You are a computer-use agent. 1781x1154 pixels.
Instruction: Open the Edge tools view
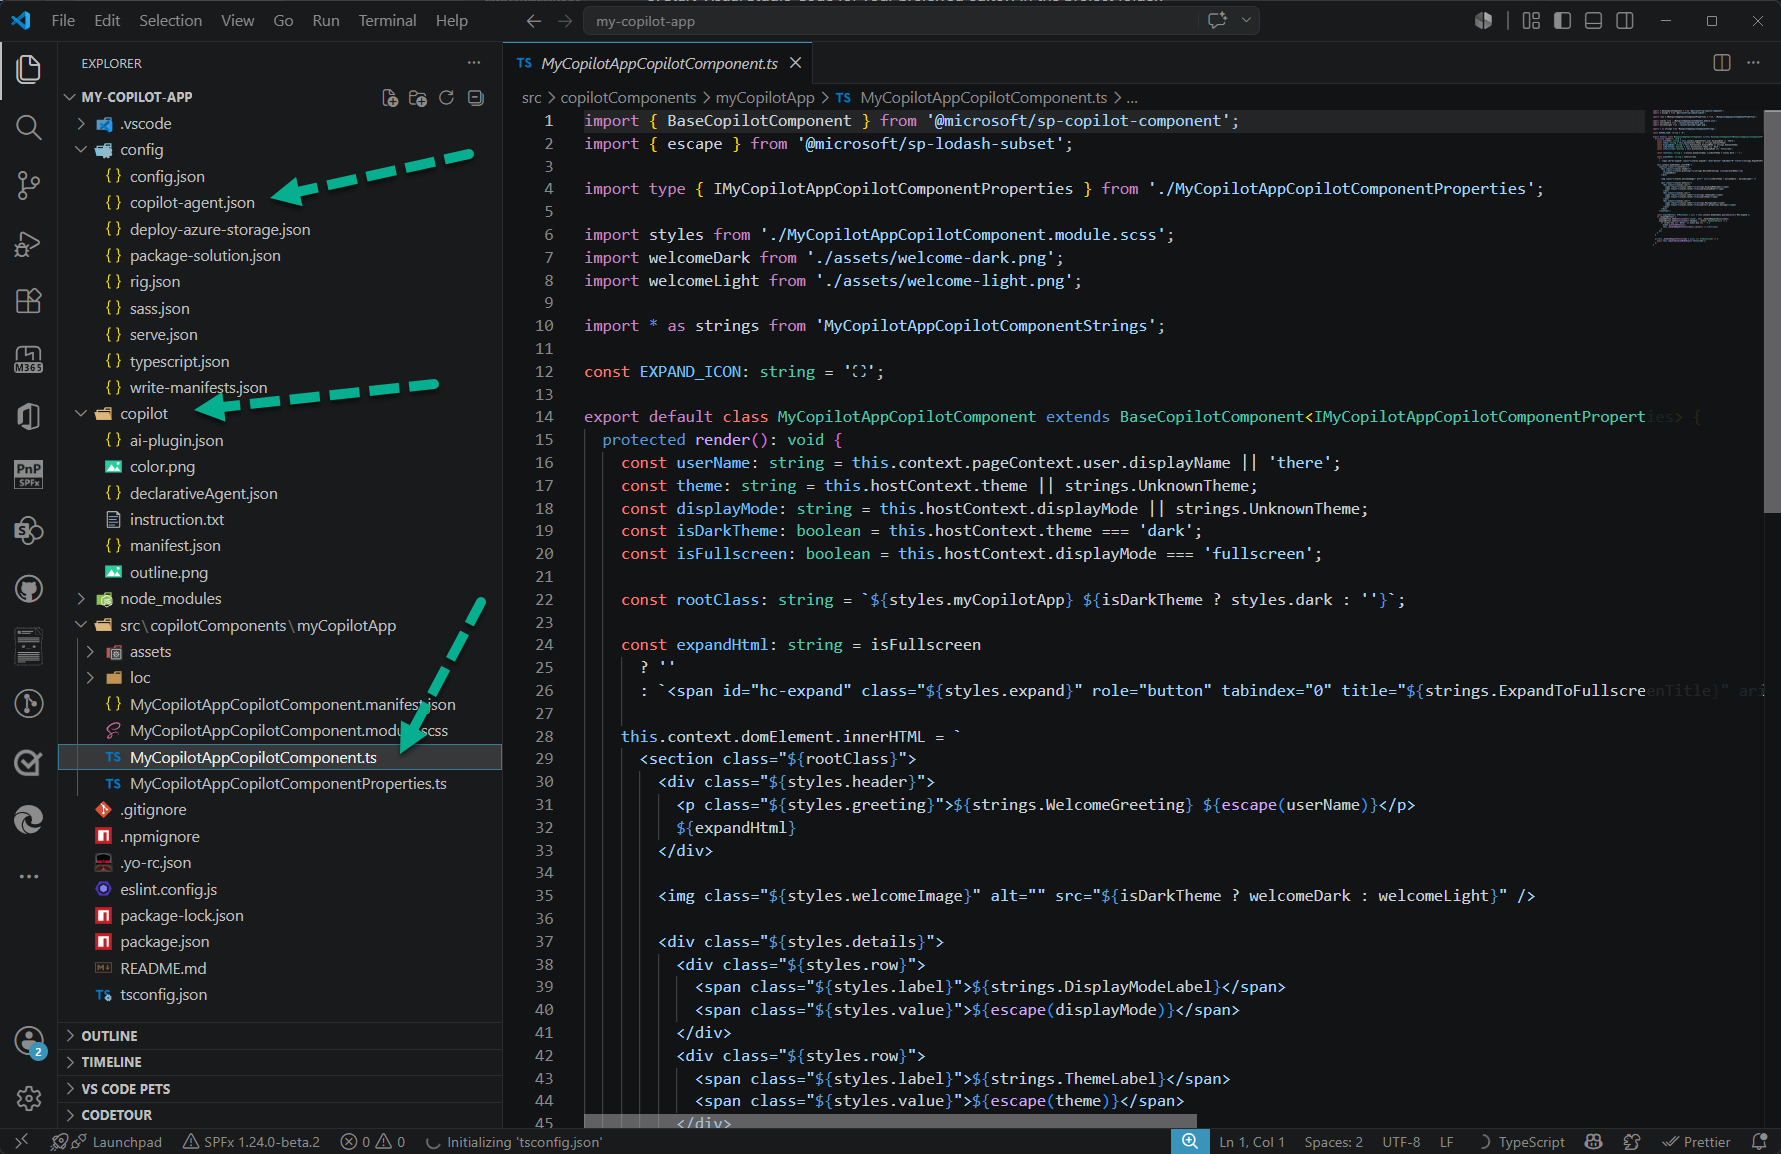coord(28,820)
